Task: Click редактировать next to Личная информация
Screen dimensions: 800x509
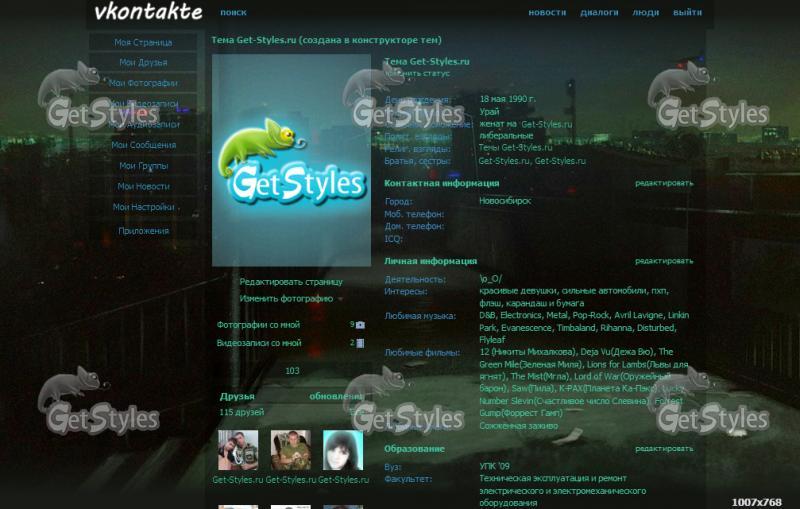Action: (x=664, y=261)
